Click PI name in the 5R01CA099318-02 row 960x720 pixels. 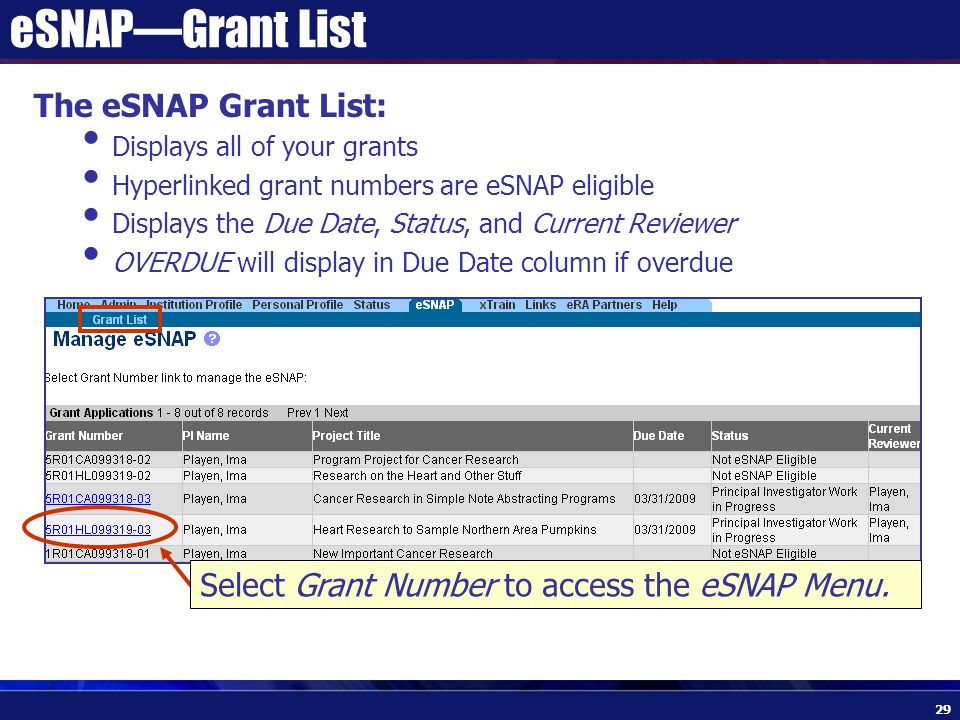click(215, 460)
